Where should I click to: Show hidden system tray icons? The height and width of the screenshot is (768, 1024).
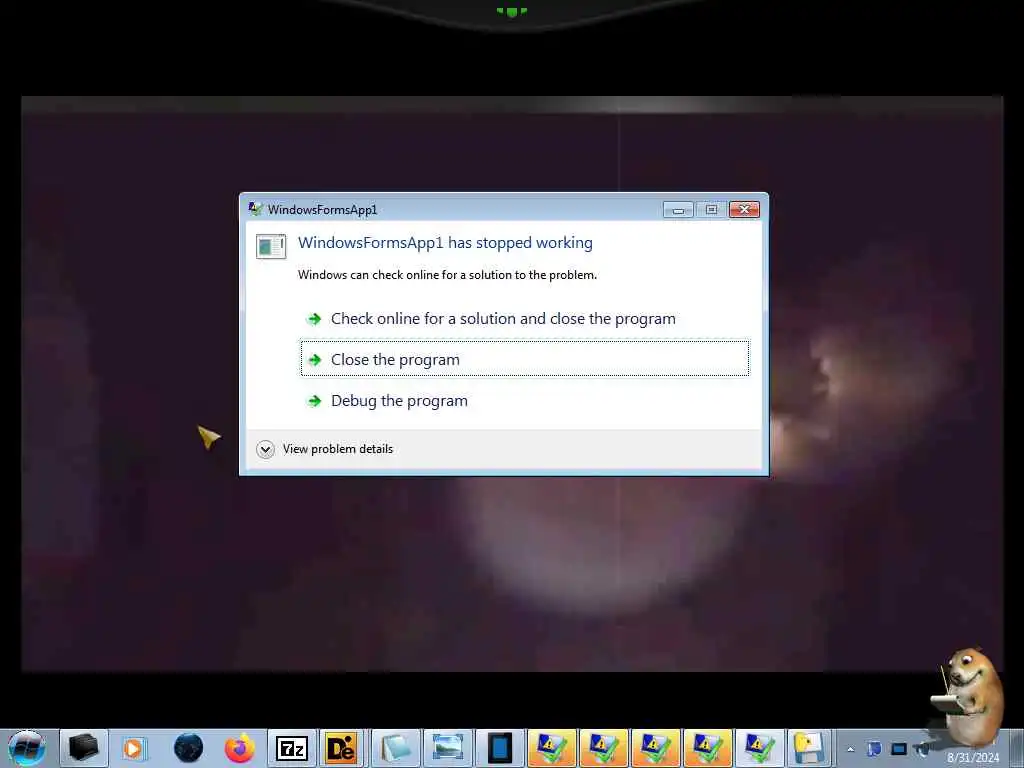[850, 749]
